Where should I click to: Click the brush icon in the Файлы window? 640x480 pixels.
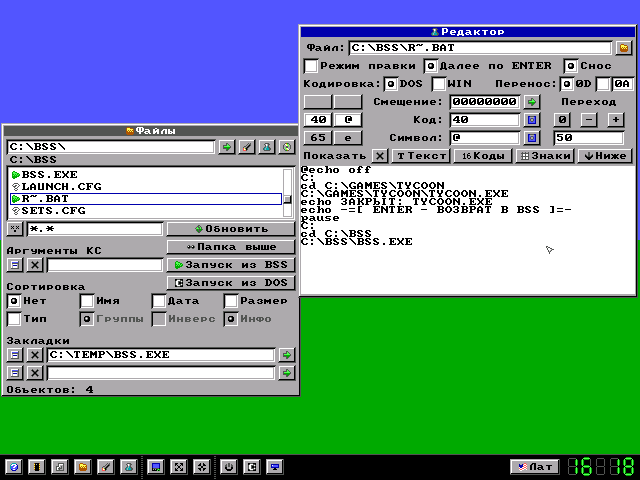pos(247,147)
